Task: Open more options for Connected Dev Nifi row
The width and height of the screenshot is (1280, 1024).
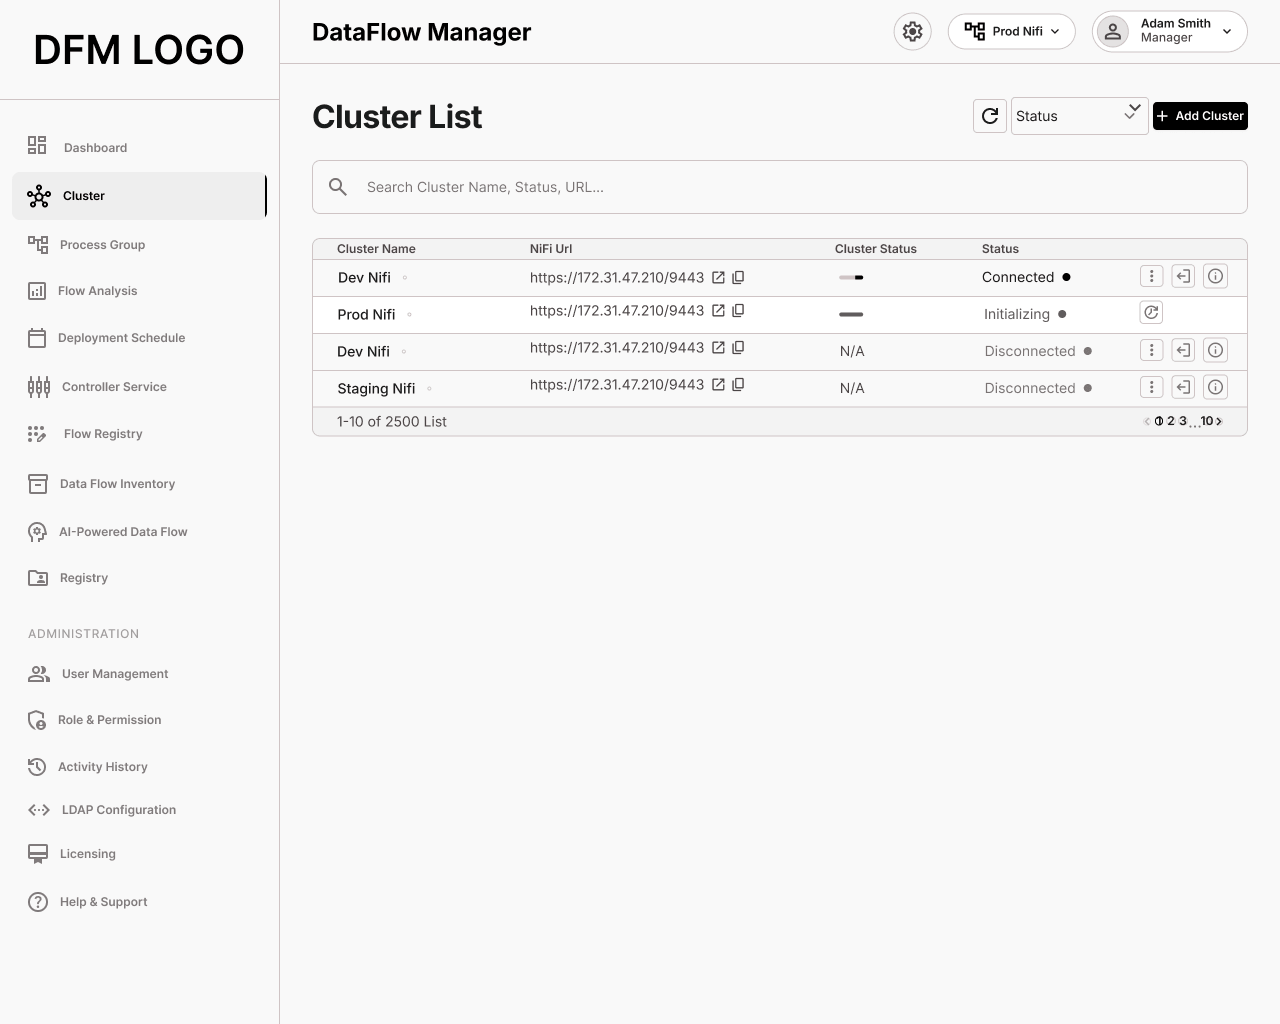Action: [1151, 277]
